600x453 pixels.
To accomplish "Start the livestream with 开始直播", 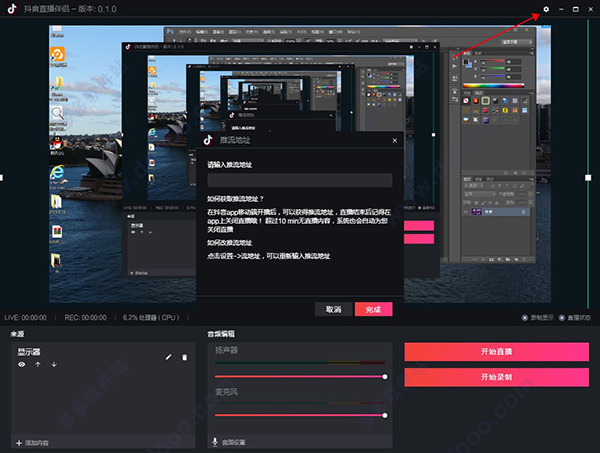I will tap(496, 352).
